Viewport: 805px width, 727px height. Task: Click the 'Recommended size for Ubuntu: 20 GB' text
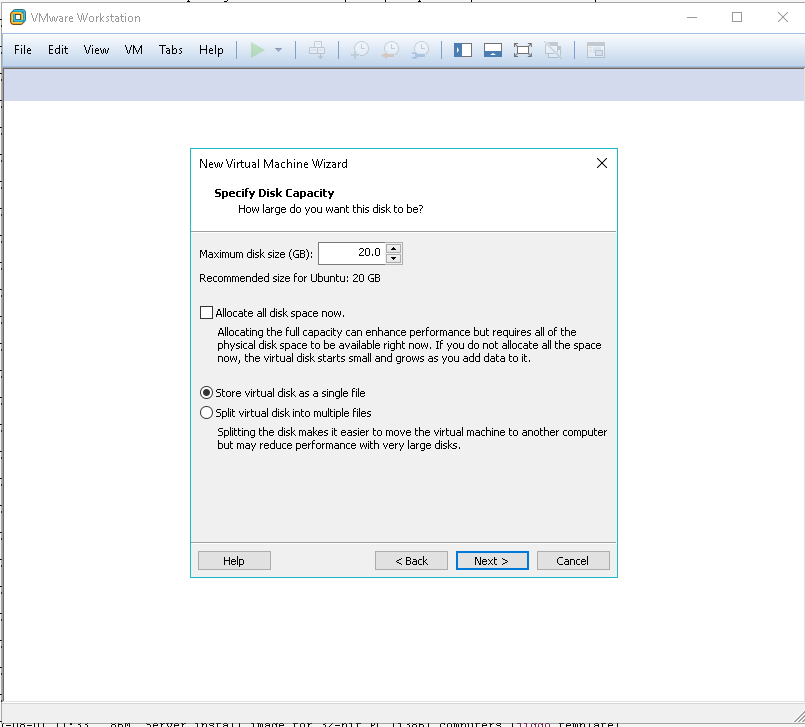tap(290, 278)
